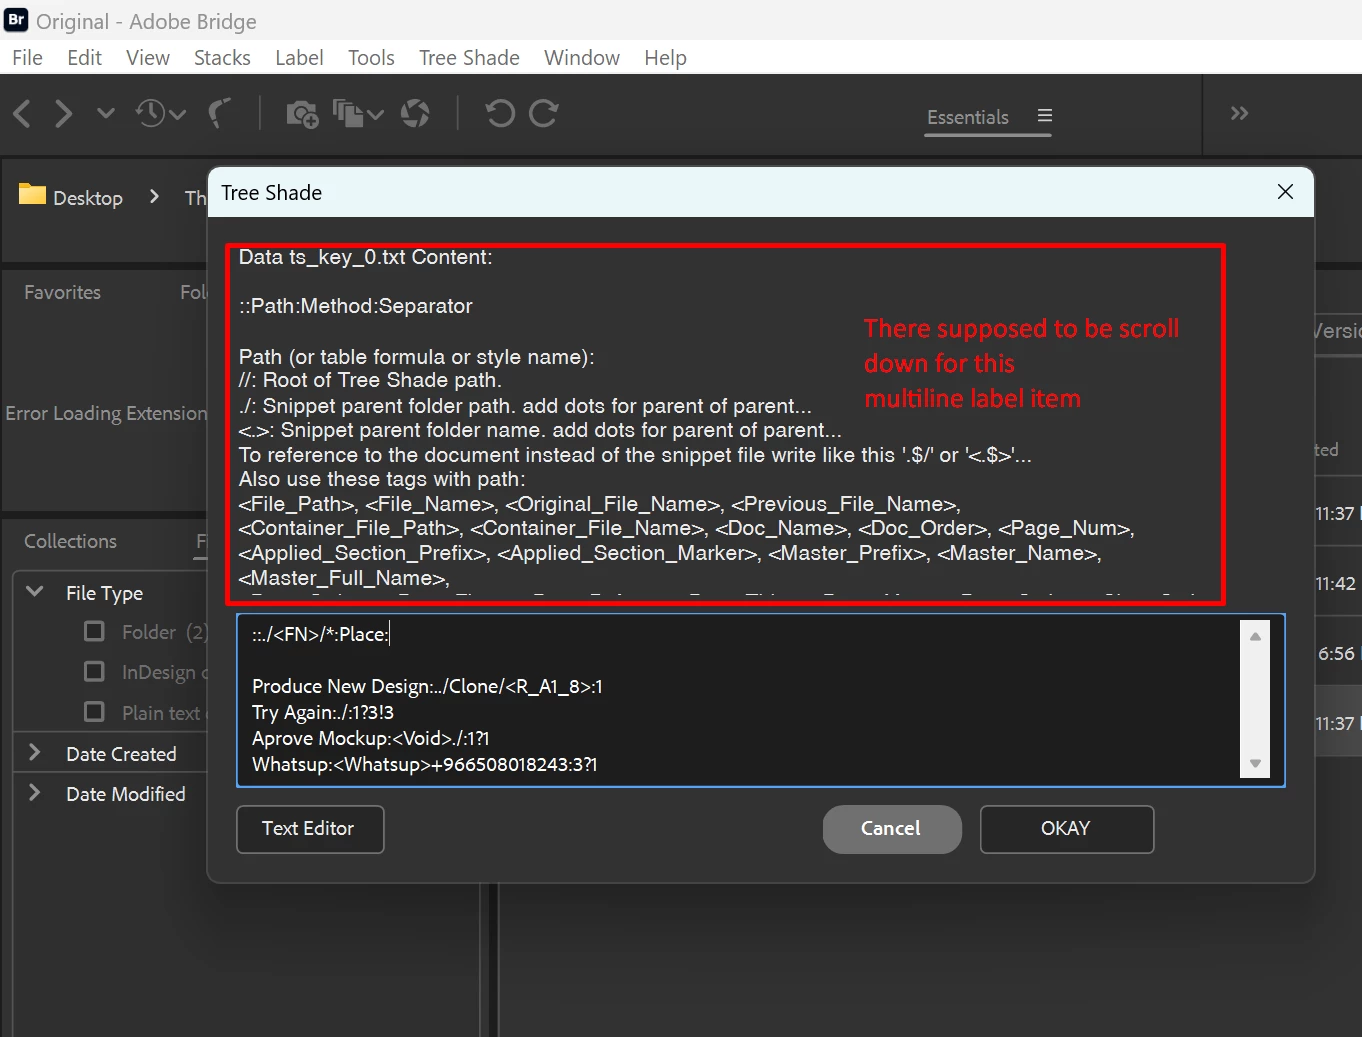Click the Whatsup line in text field

424,765
